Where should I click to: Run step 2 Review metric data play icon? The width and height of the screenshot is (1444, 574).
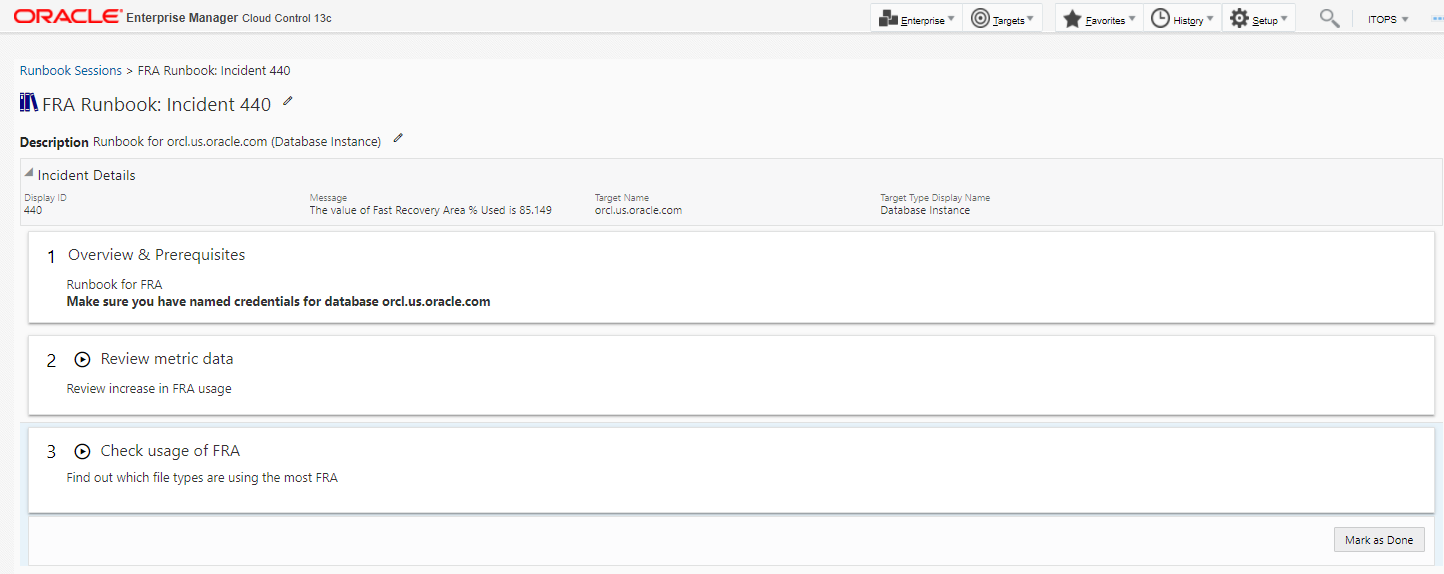[83, 359]
